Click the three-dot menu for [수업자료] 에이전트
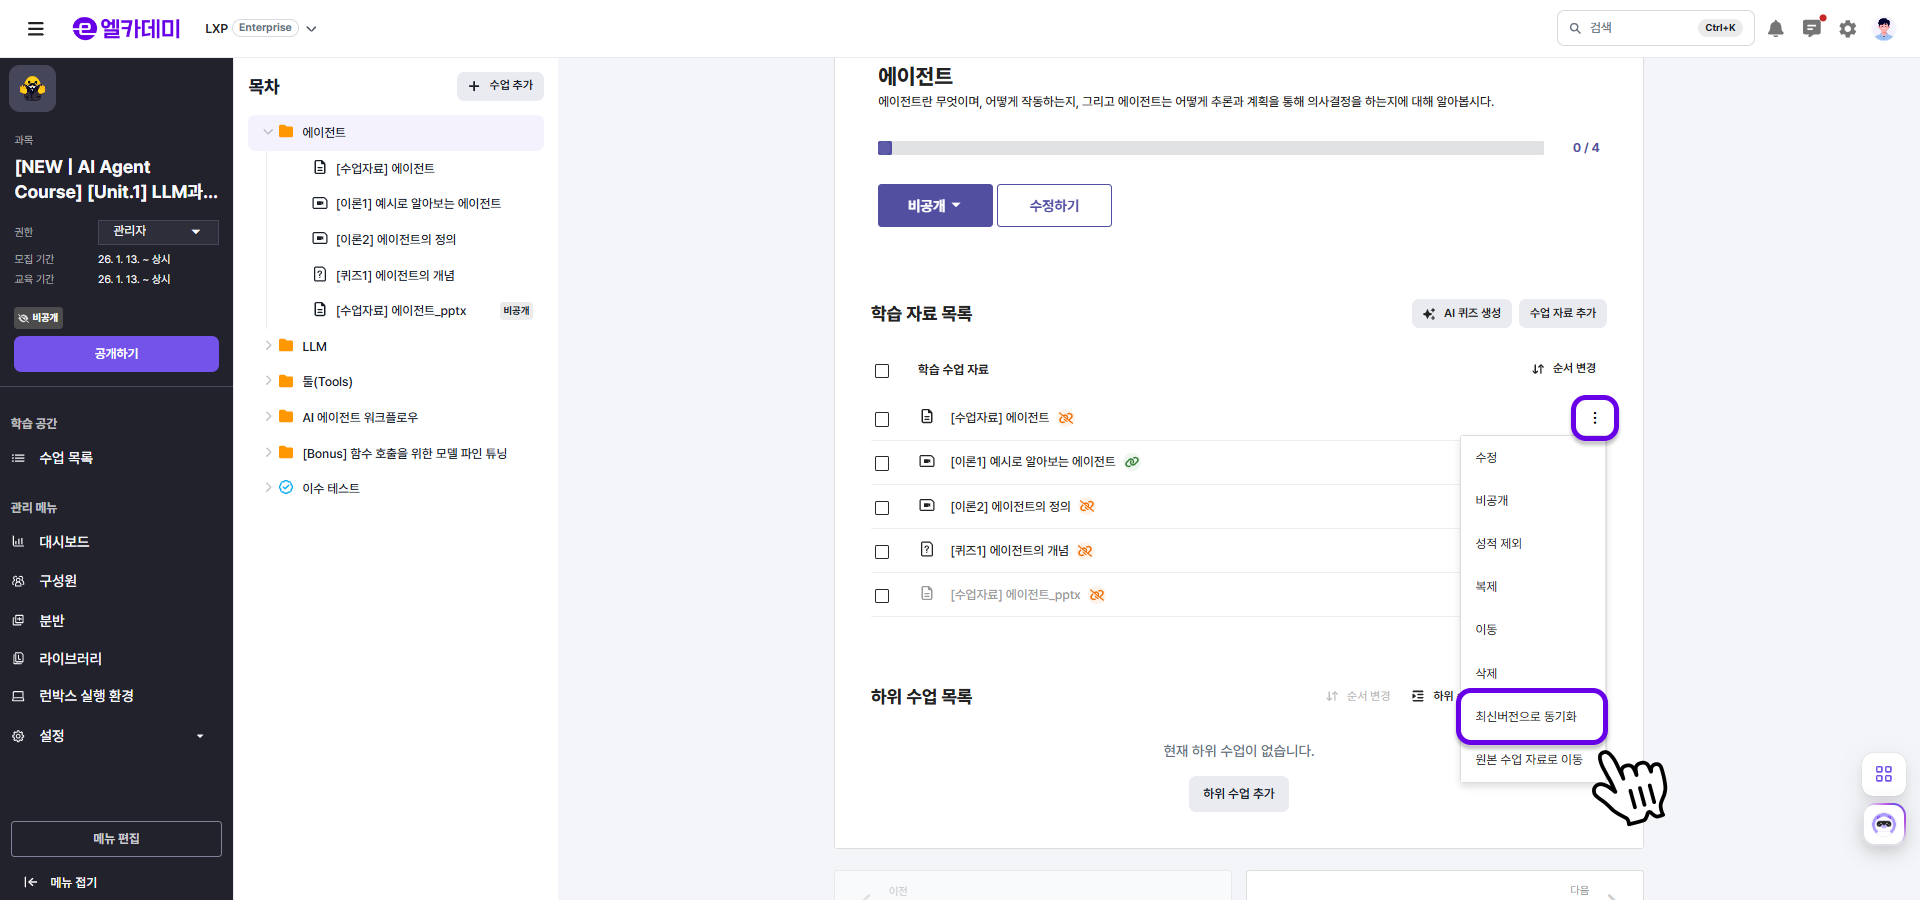Image resolution: width=1920 pixels, height=900 pixels. point(1594,418)
